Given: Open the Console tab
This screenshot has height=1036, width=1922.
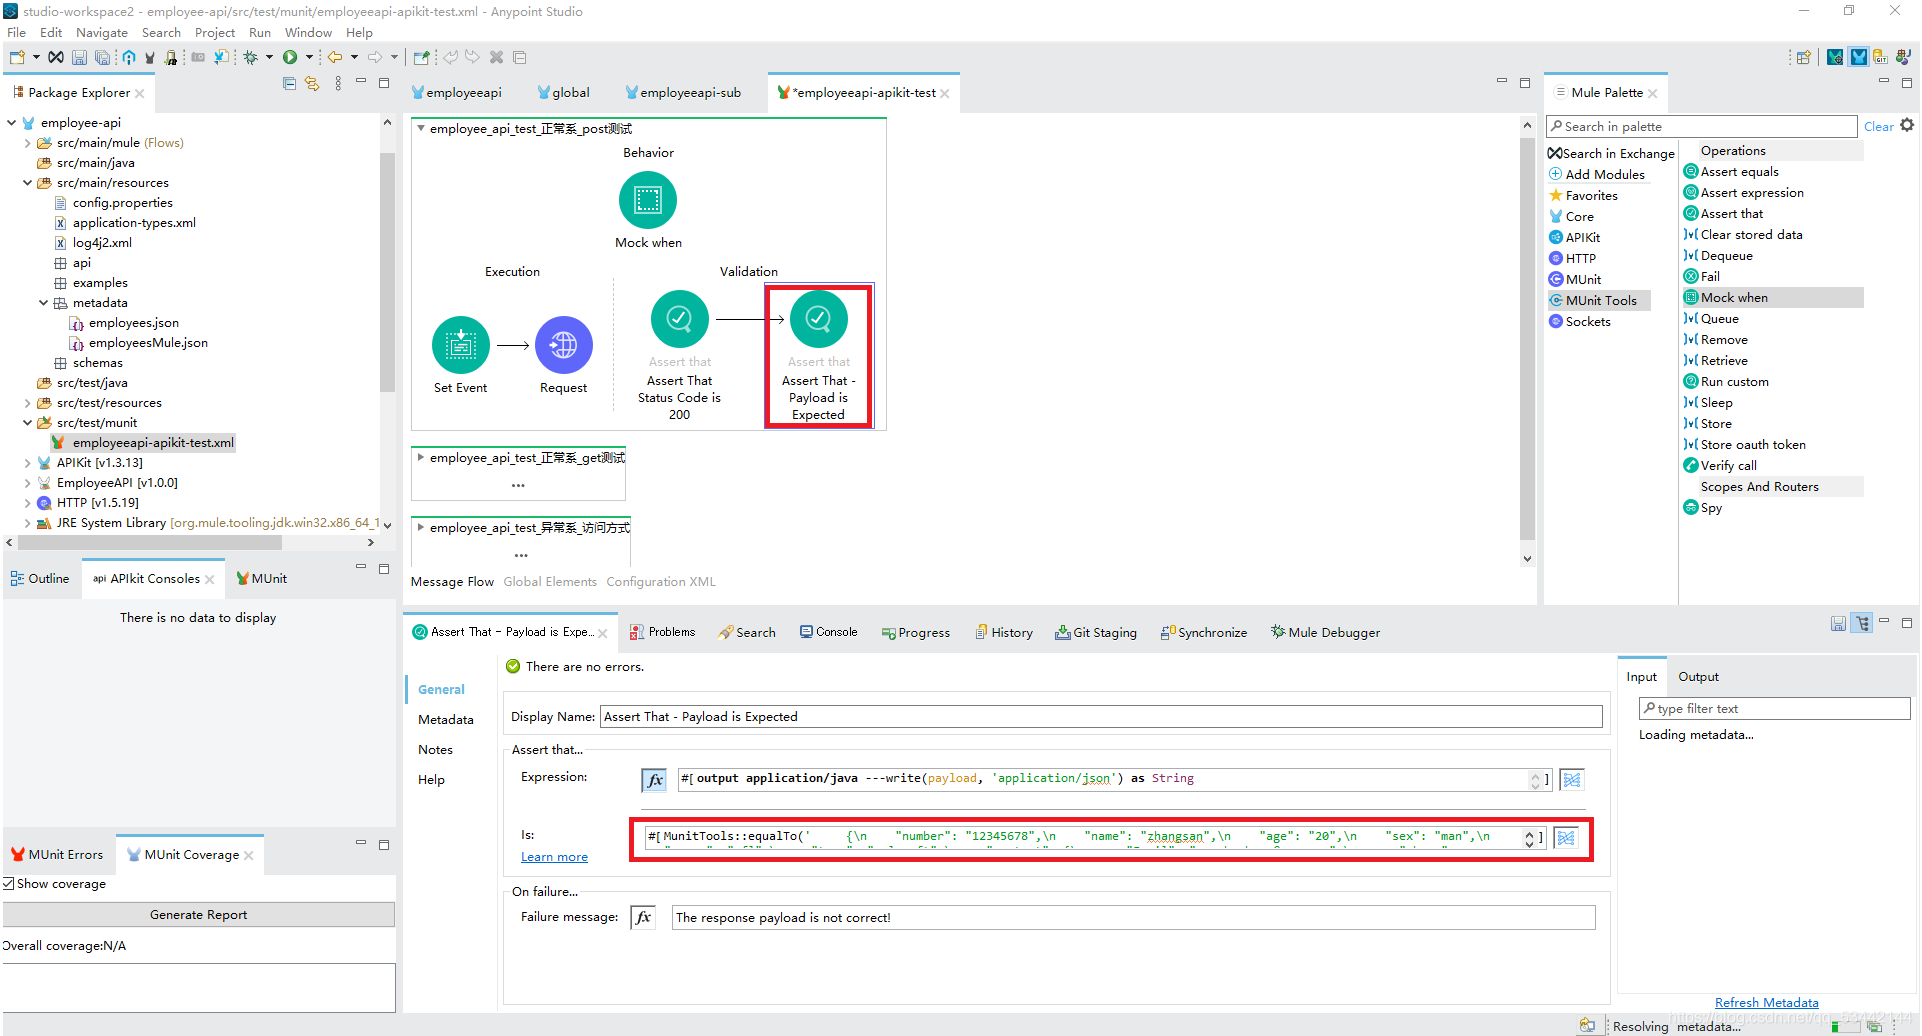Looking at the screenshot, I should (x=829, y=632).
